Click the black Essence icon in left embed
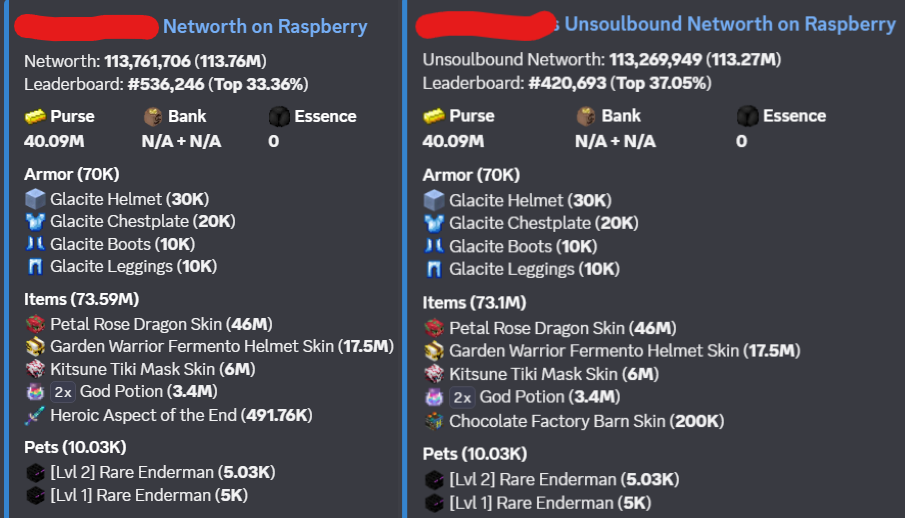905x518 pixels. 279,117
